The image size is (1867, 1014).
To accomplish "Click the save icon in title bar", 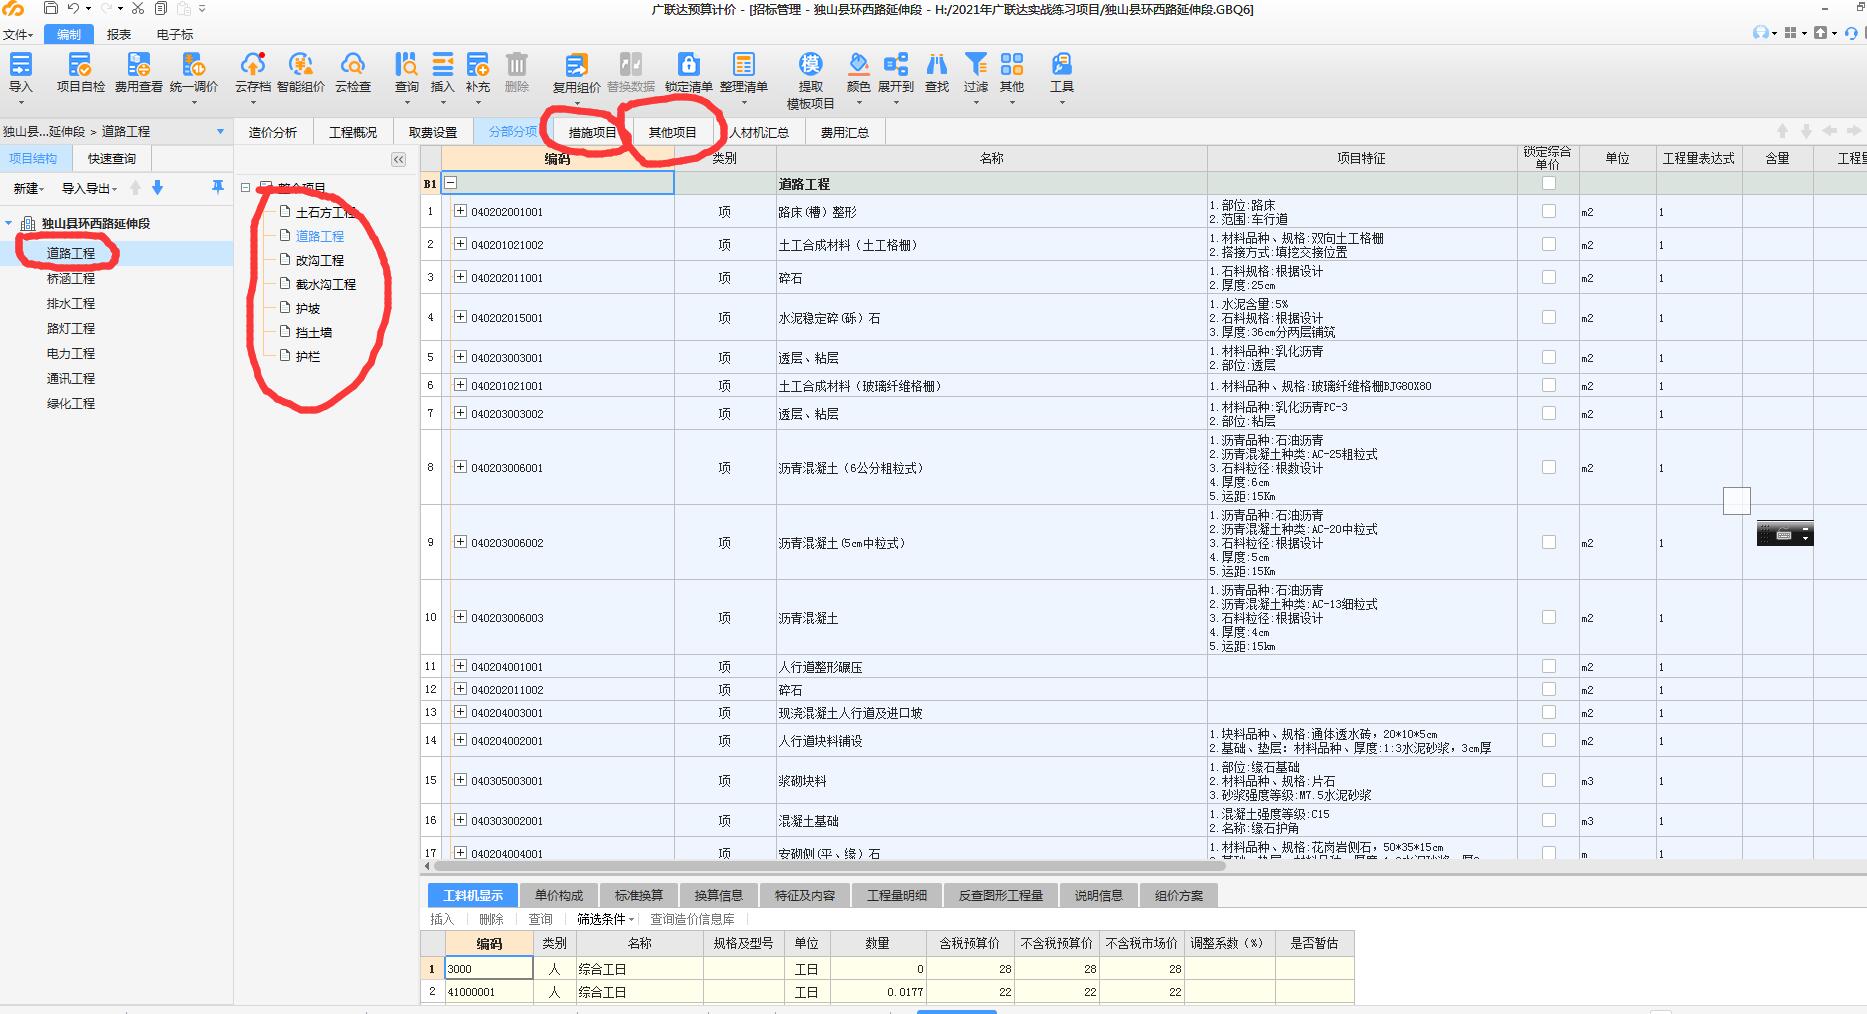I will [50, 9].
